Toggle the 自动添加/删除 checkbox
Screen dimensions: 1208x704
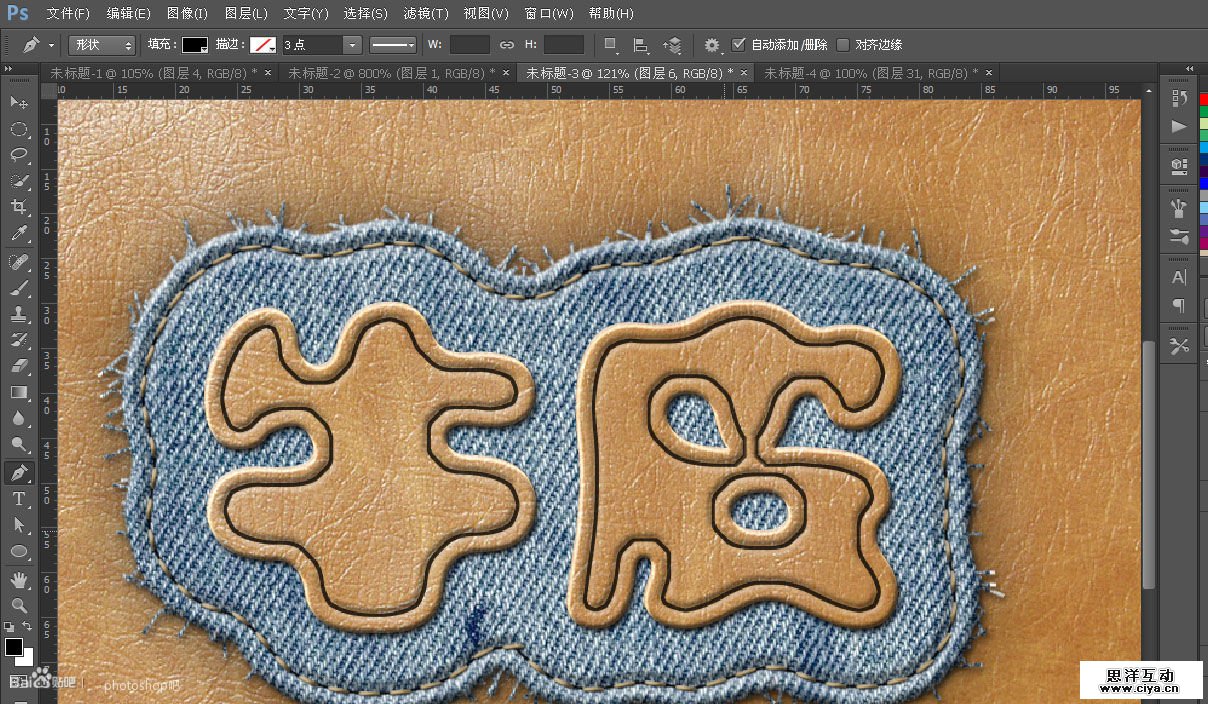pyautogui.click(x=739, y=45)
